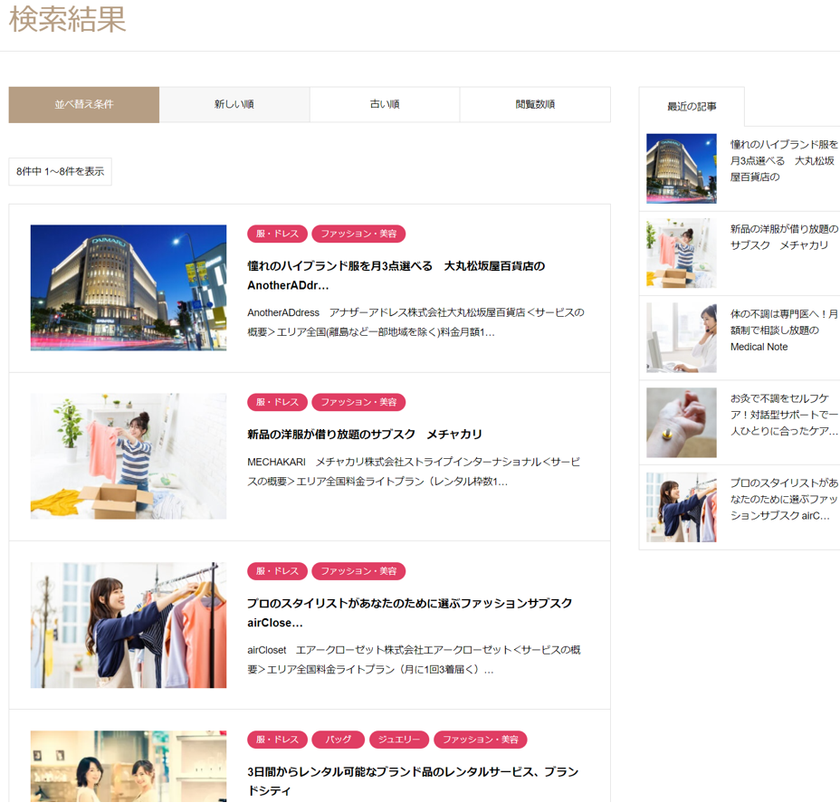Open the Daimaru building thumbnail in results
The image size is (840, 803).
[x=128, y=288]
